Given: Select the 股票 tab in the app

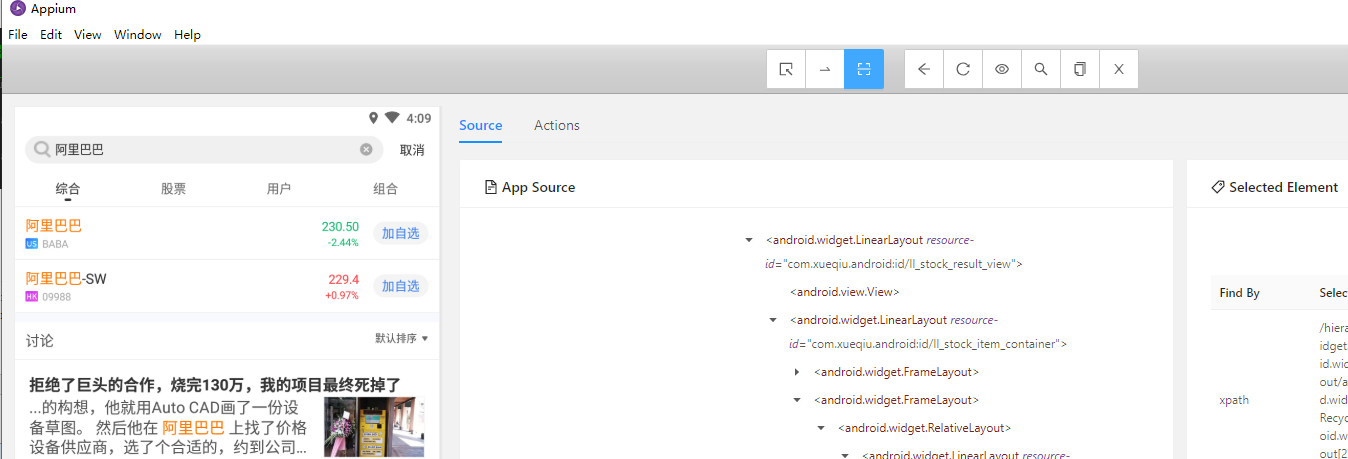Looking at the screenshot, I should click(x=173, y=189).
